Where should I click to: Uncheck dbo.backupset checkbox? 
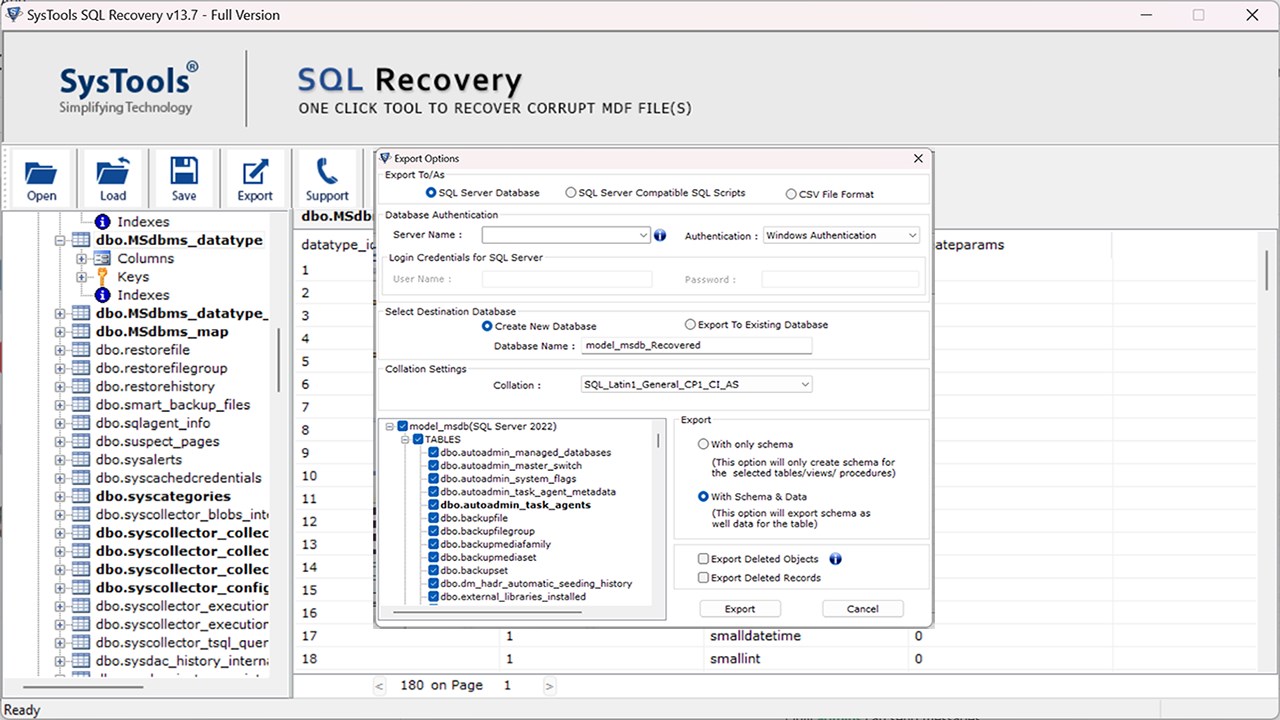coord(433,570)
